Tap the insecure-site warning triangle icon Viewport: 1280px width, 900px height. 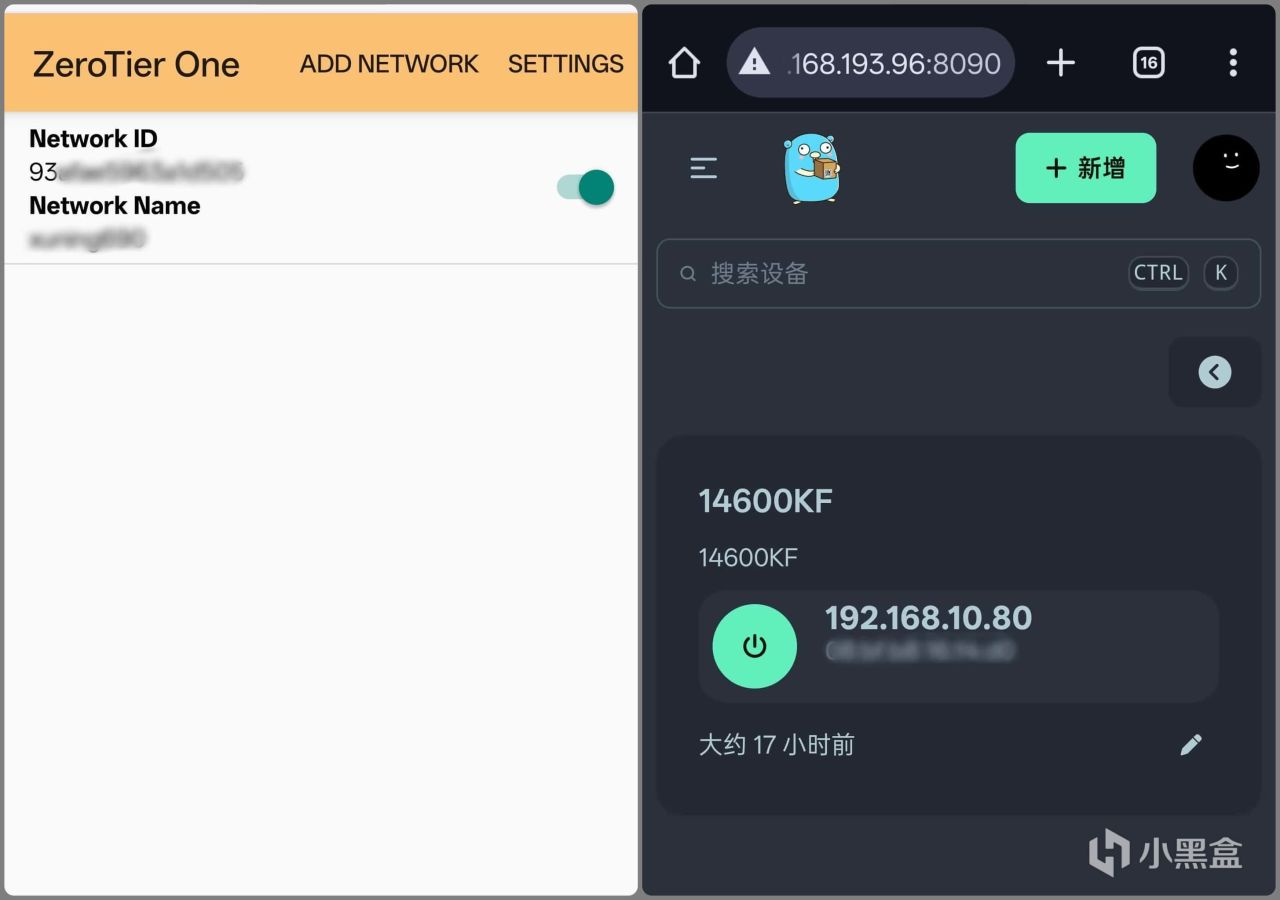754,63
